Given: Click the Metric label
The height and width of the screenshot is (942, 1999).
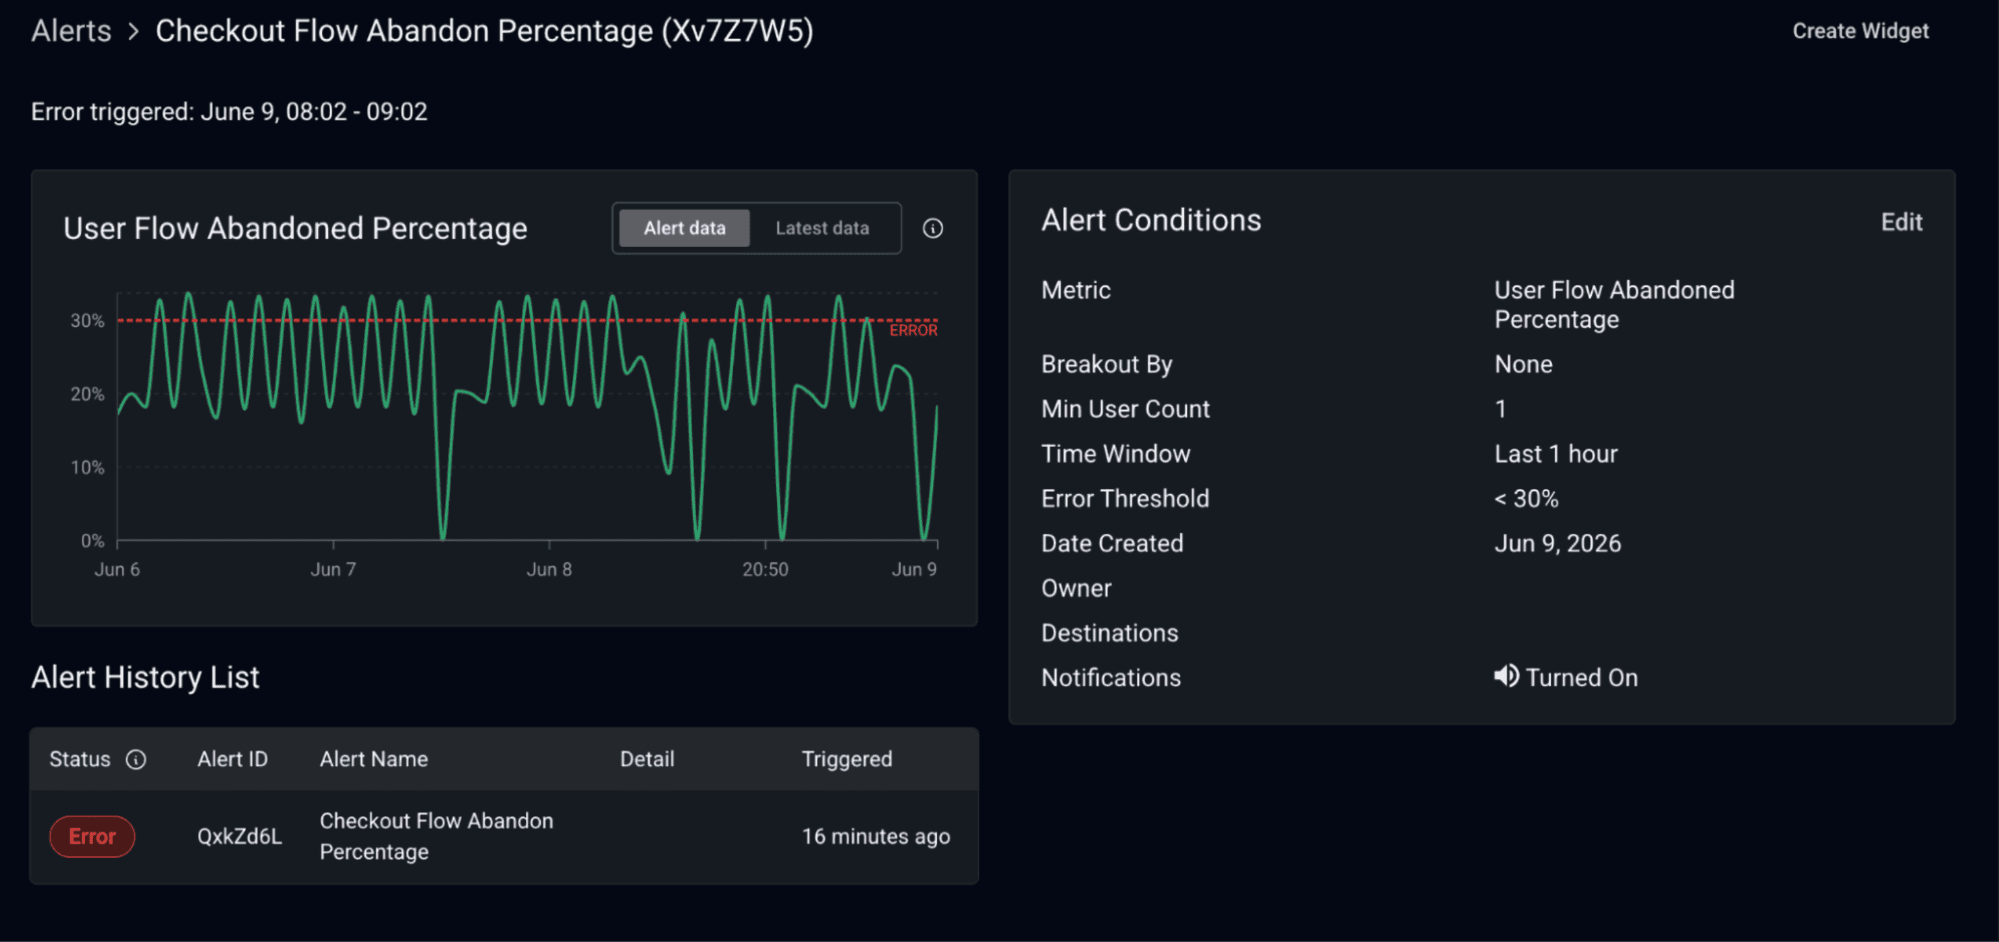Looking at the screenshot, I should tap(1076, 291).
